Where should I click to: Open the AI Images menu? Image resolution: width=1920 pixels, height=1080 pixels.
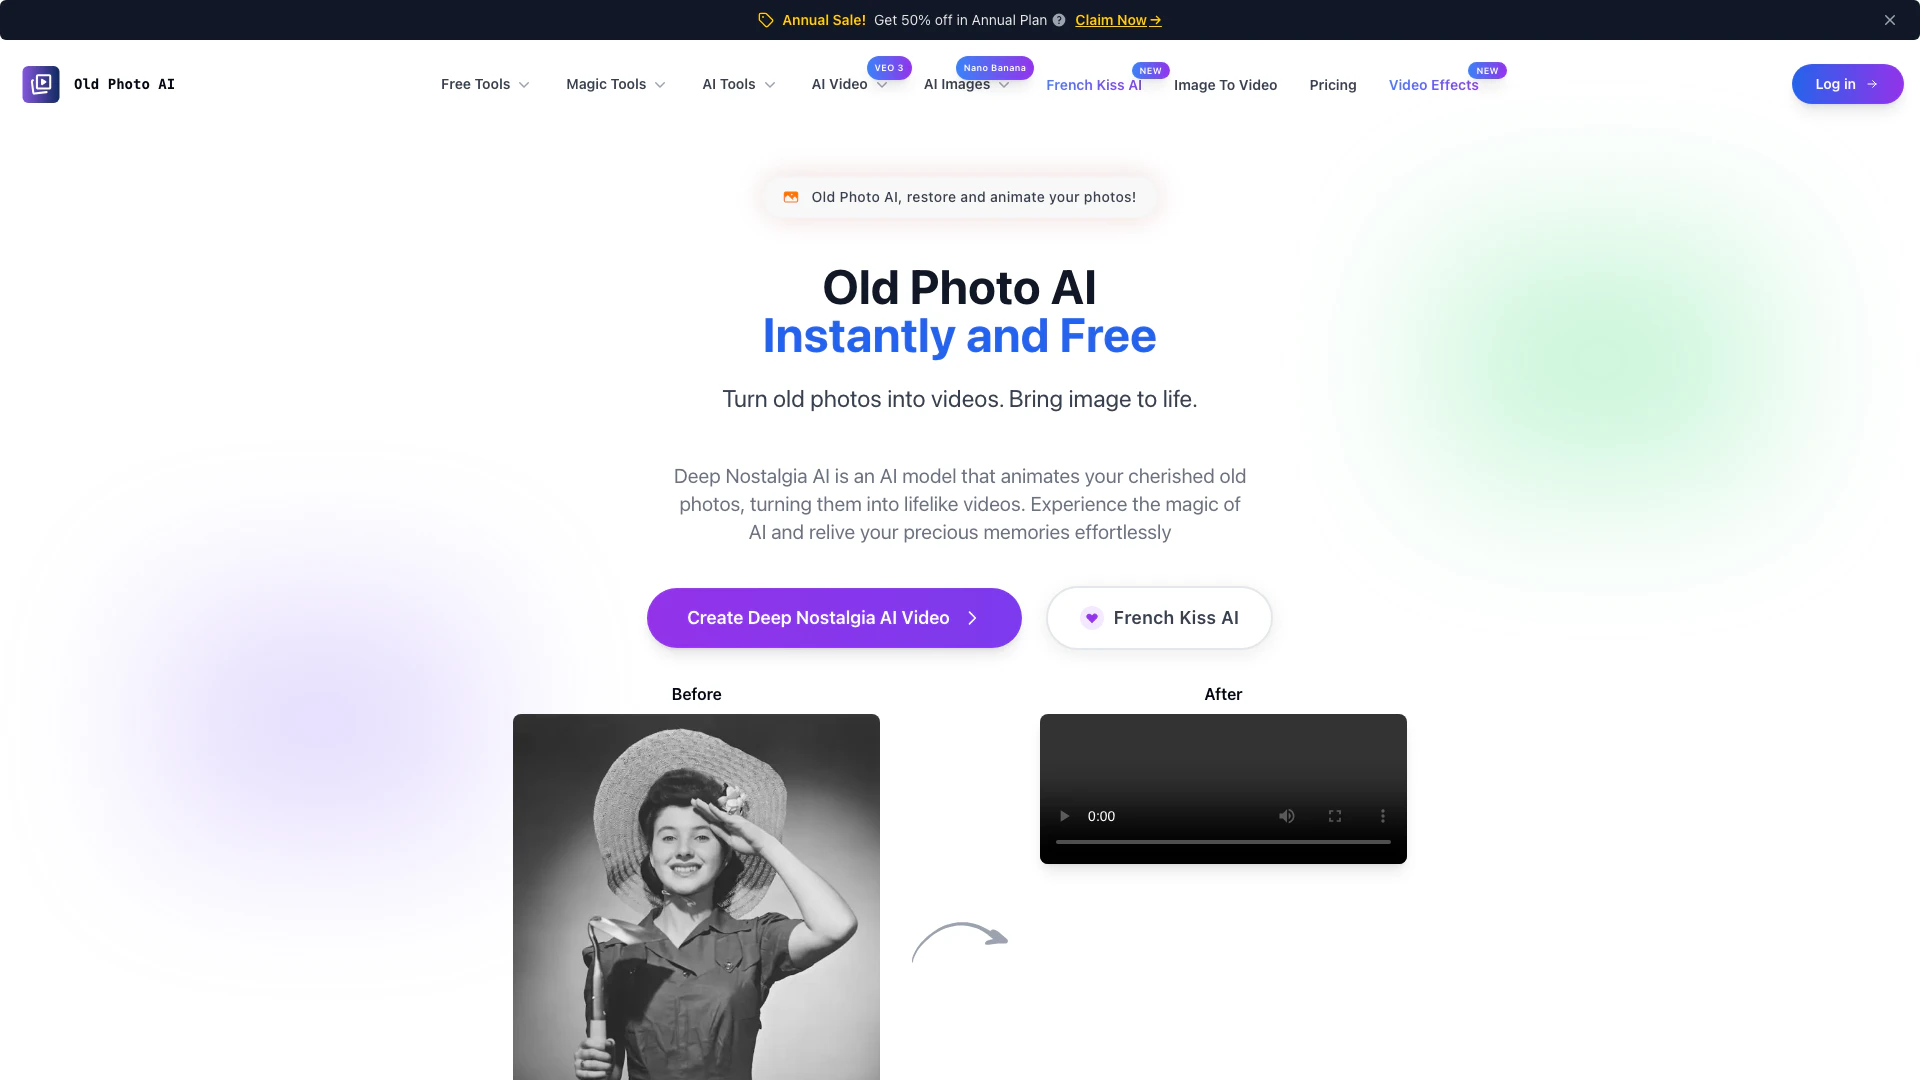point(966,84)
